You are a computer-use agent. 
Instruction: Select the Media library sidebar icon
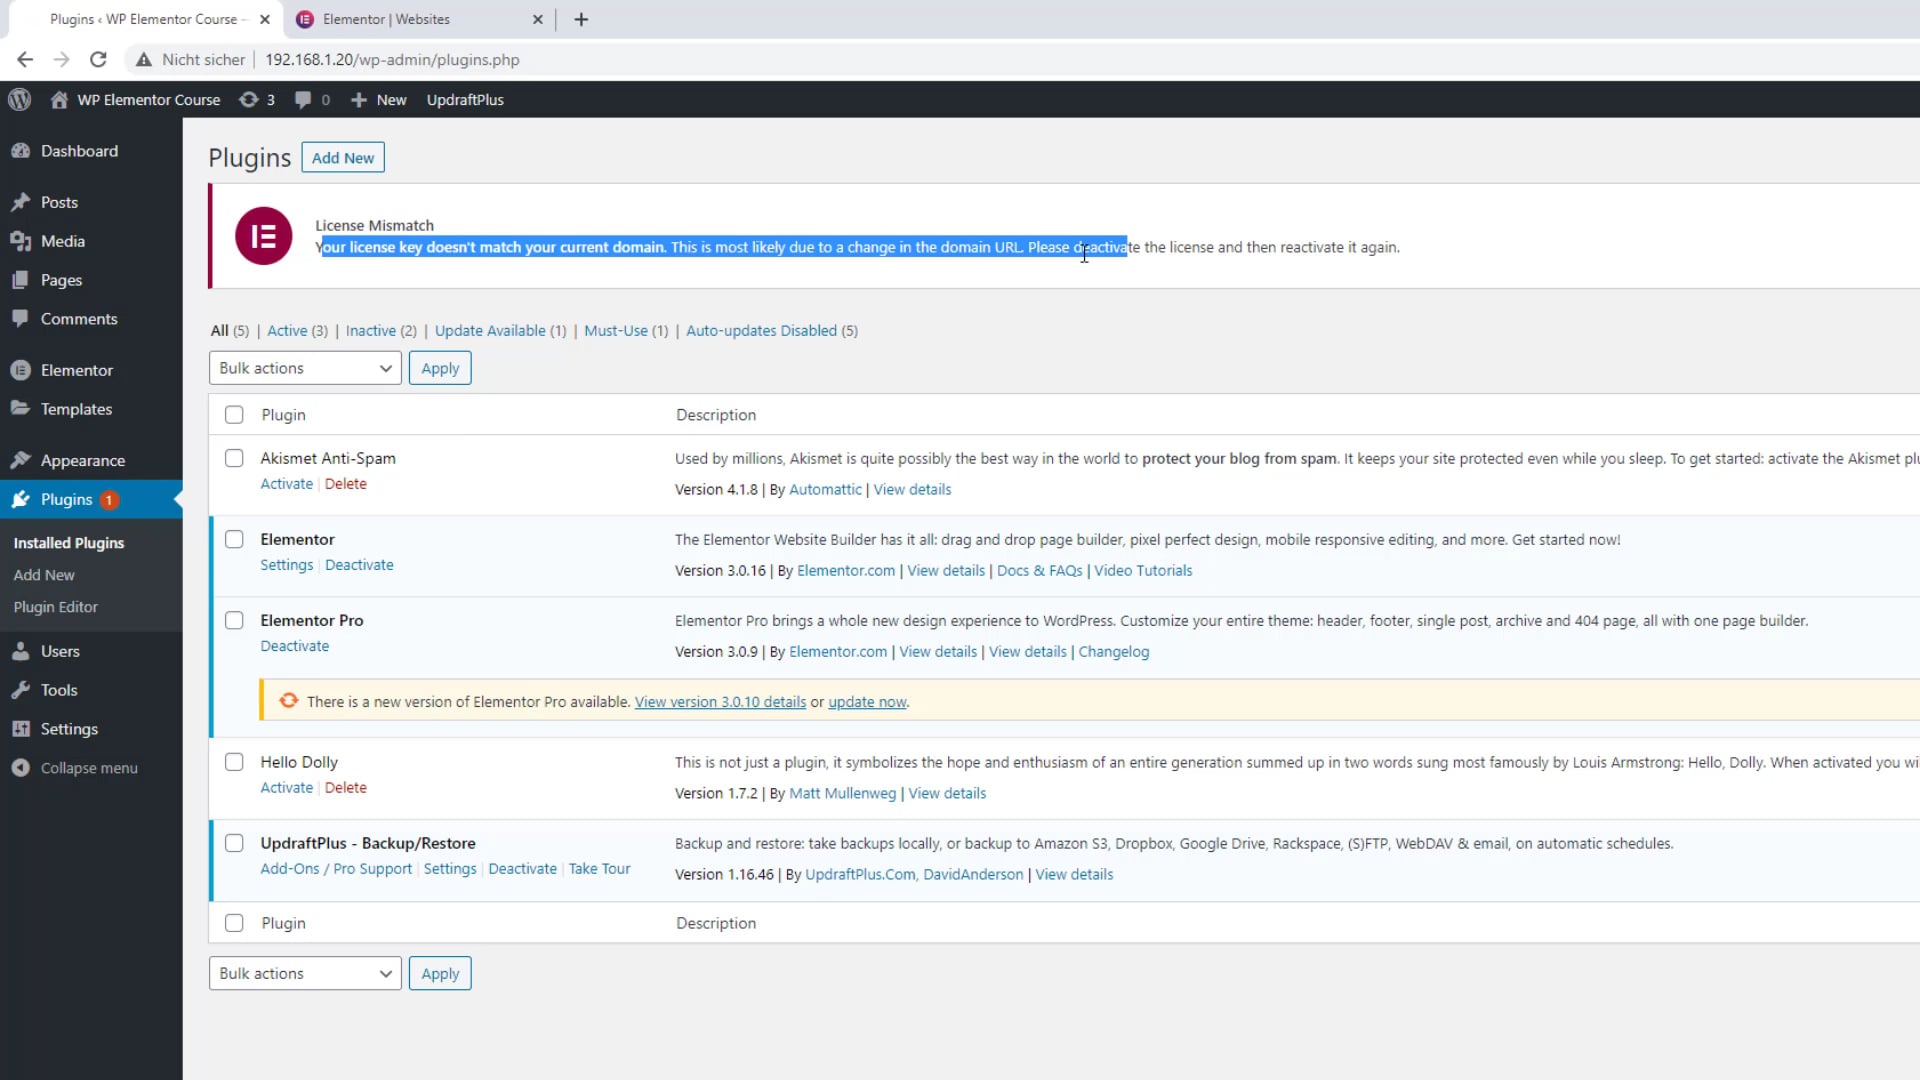pyautogui.click(x=22, y=241)
